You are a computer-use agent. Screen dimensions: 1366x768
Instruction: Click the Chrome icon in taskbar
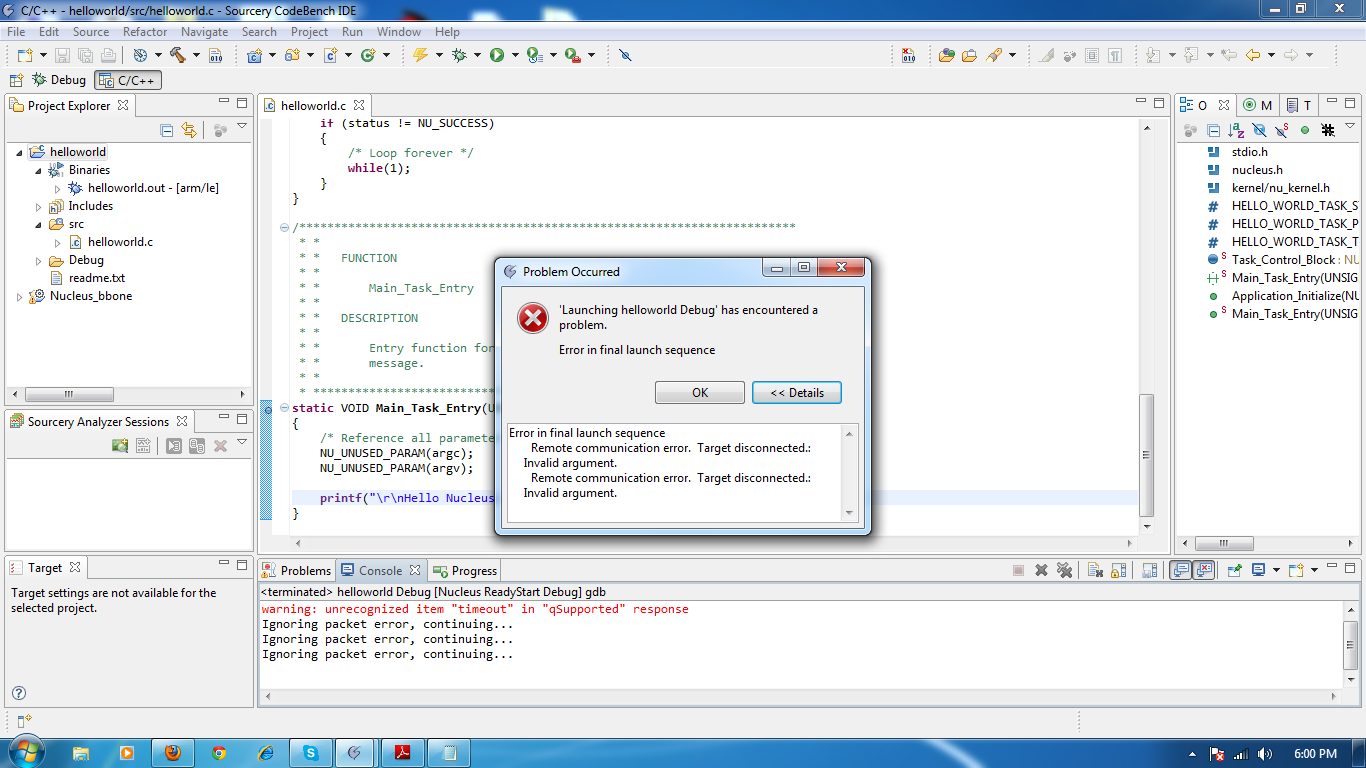(x=219, y=753)
